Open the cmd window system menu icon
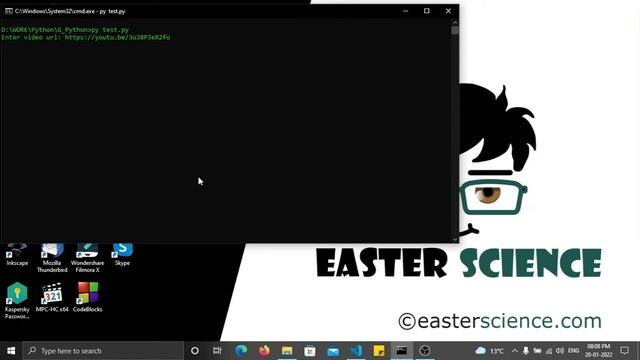Viewport: 640px width, 360px height. click(x=9, y=11)
